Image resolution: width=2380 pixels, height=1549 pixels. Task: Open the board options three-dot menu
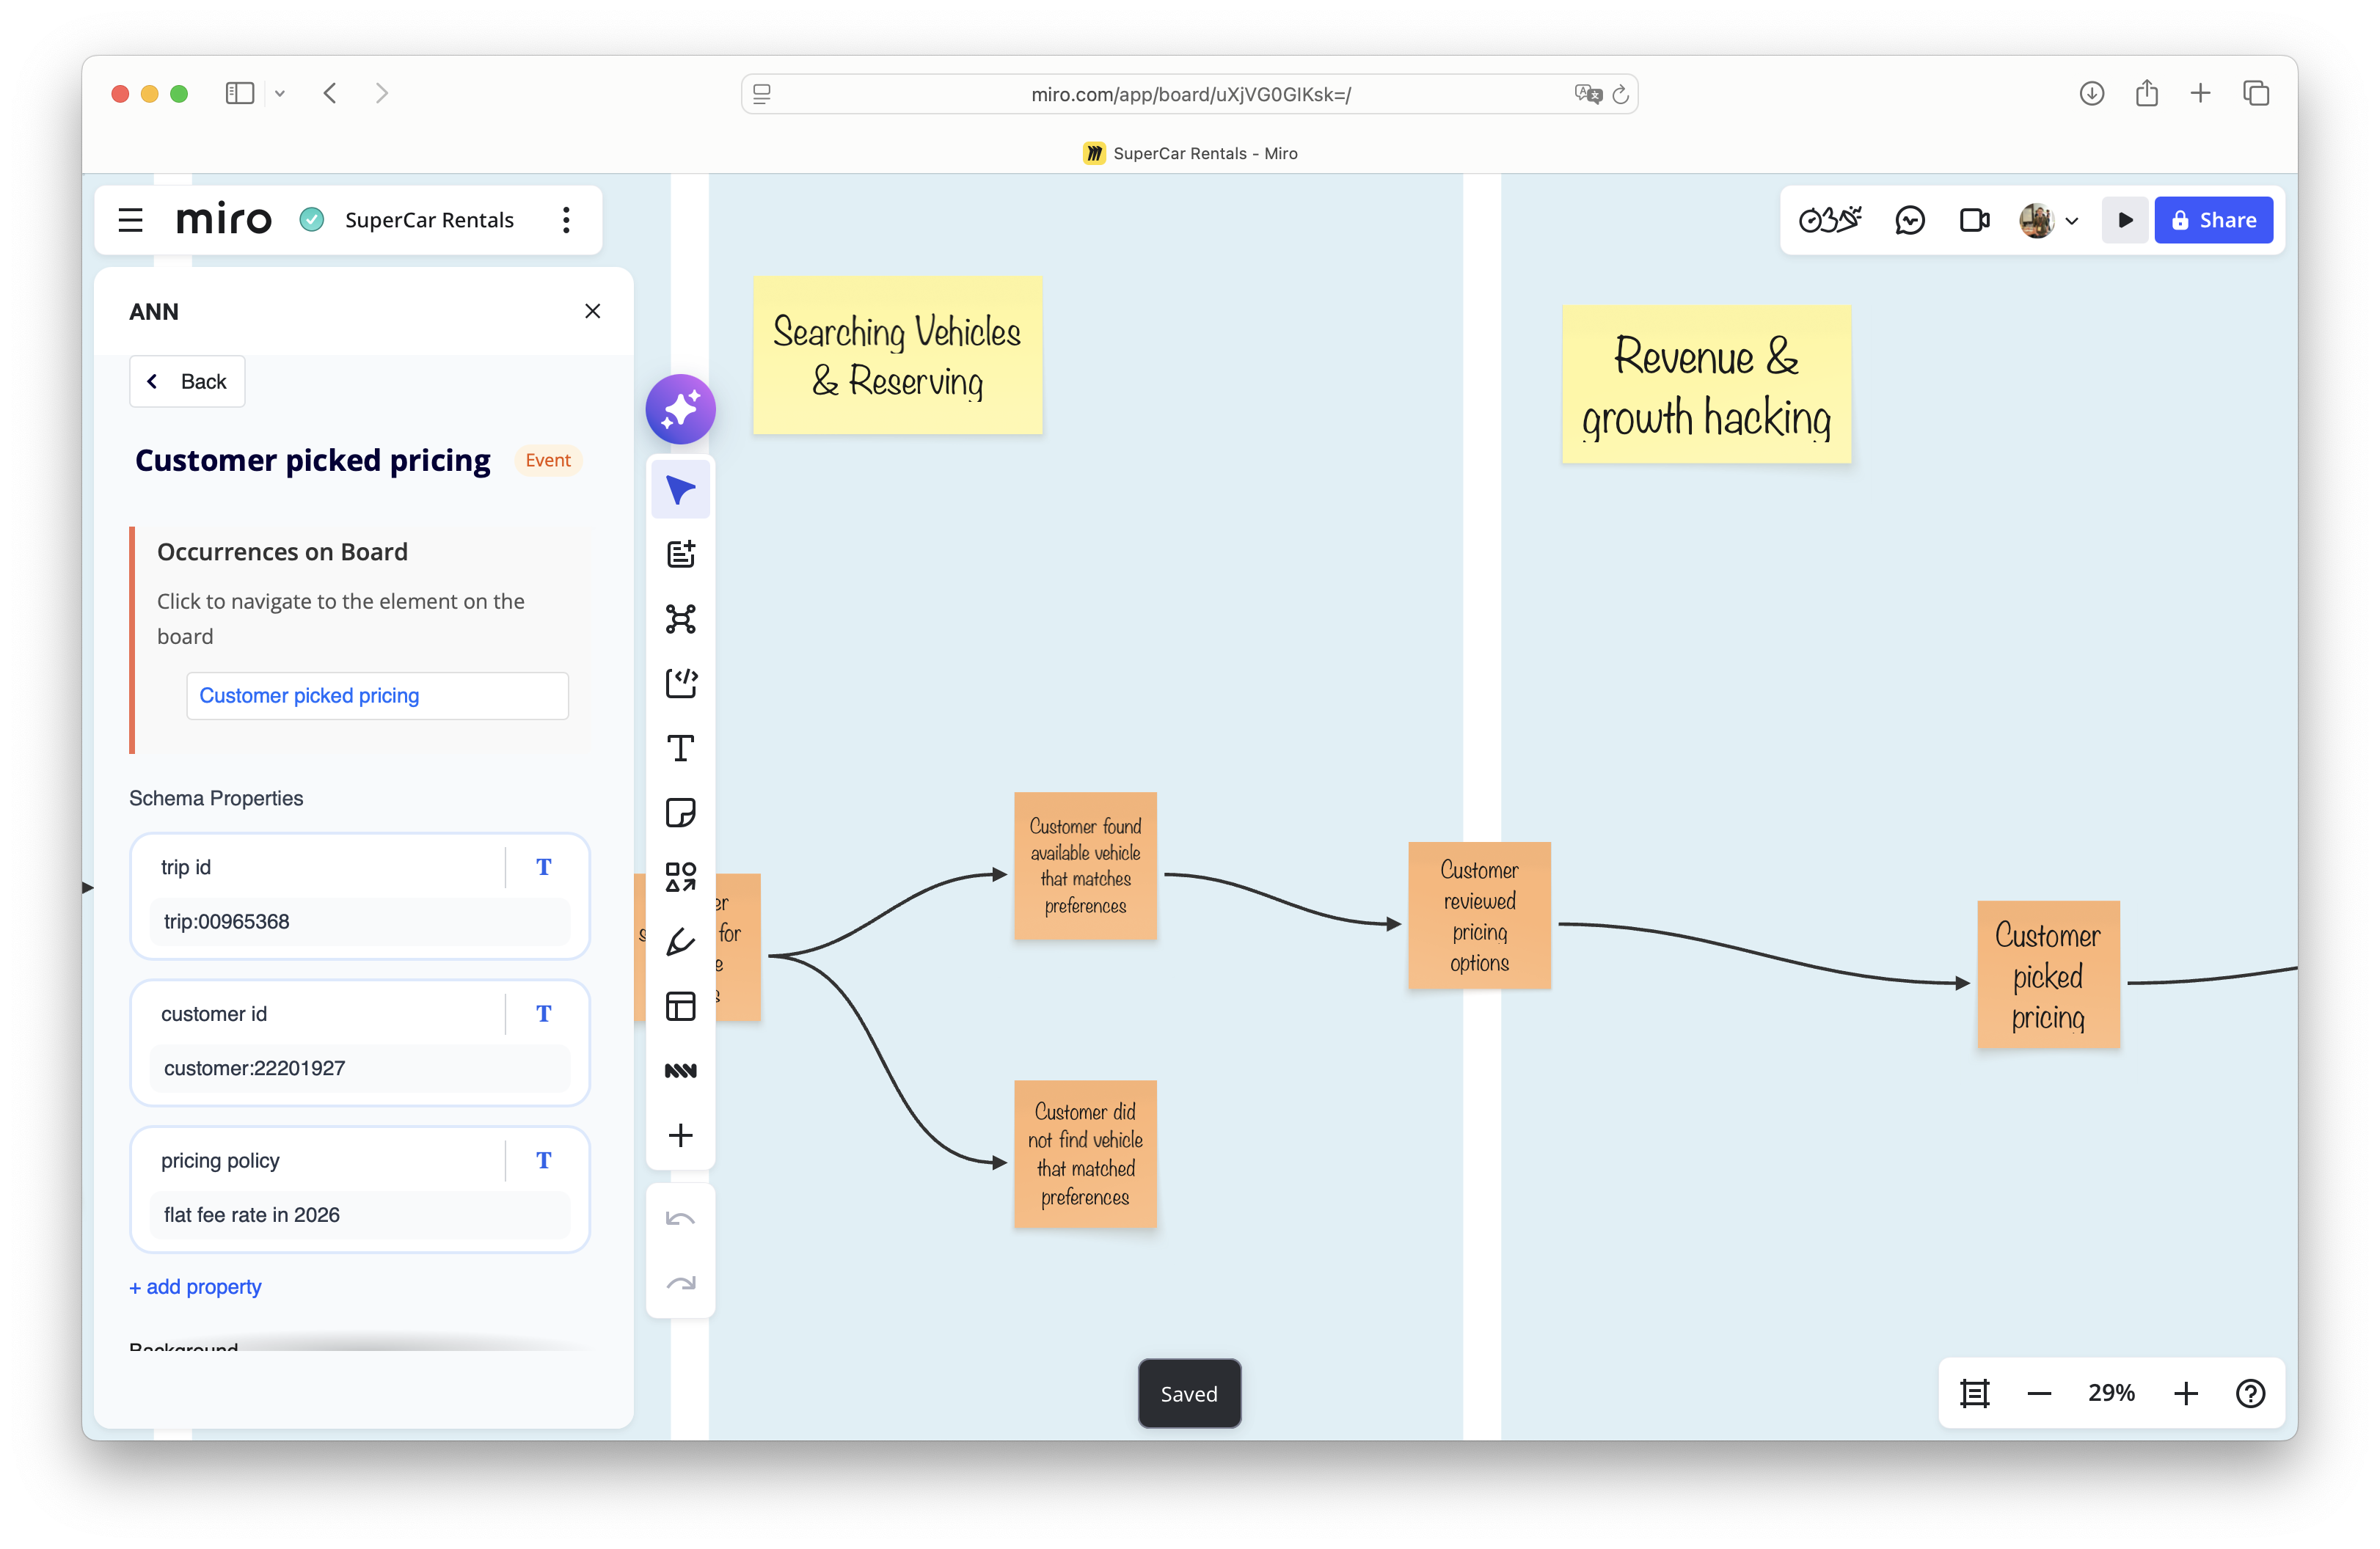tap(566, 220)
